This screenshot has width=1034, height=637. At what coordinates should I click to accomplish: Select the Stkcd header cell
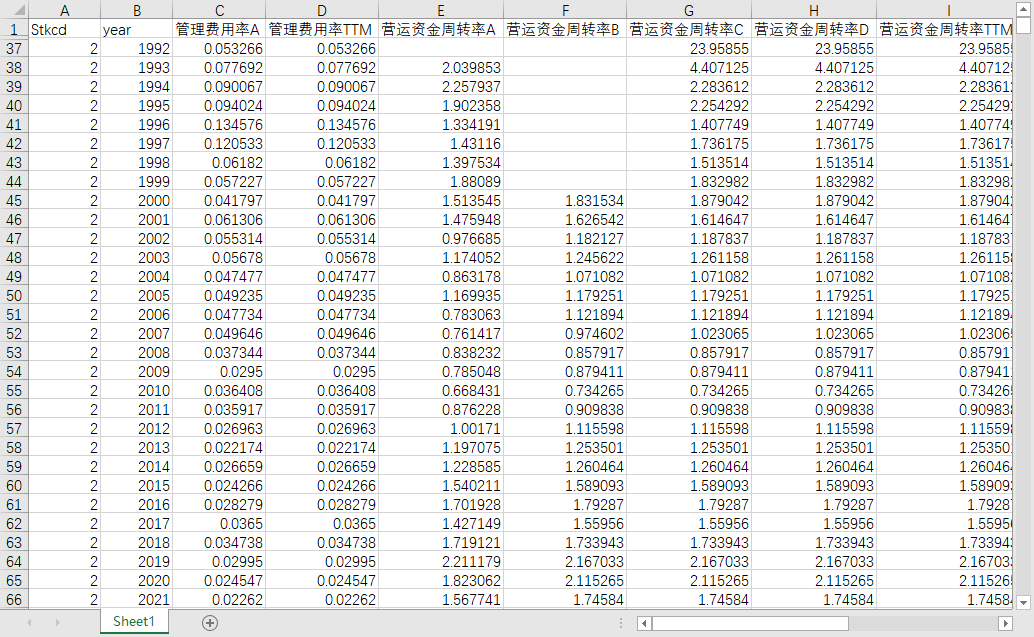click(x=64, y=29)
